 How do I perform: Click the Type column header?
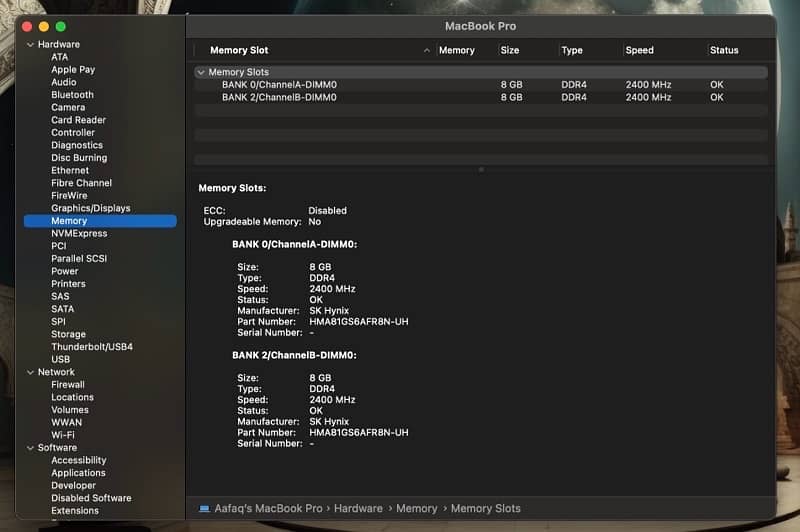571,50
